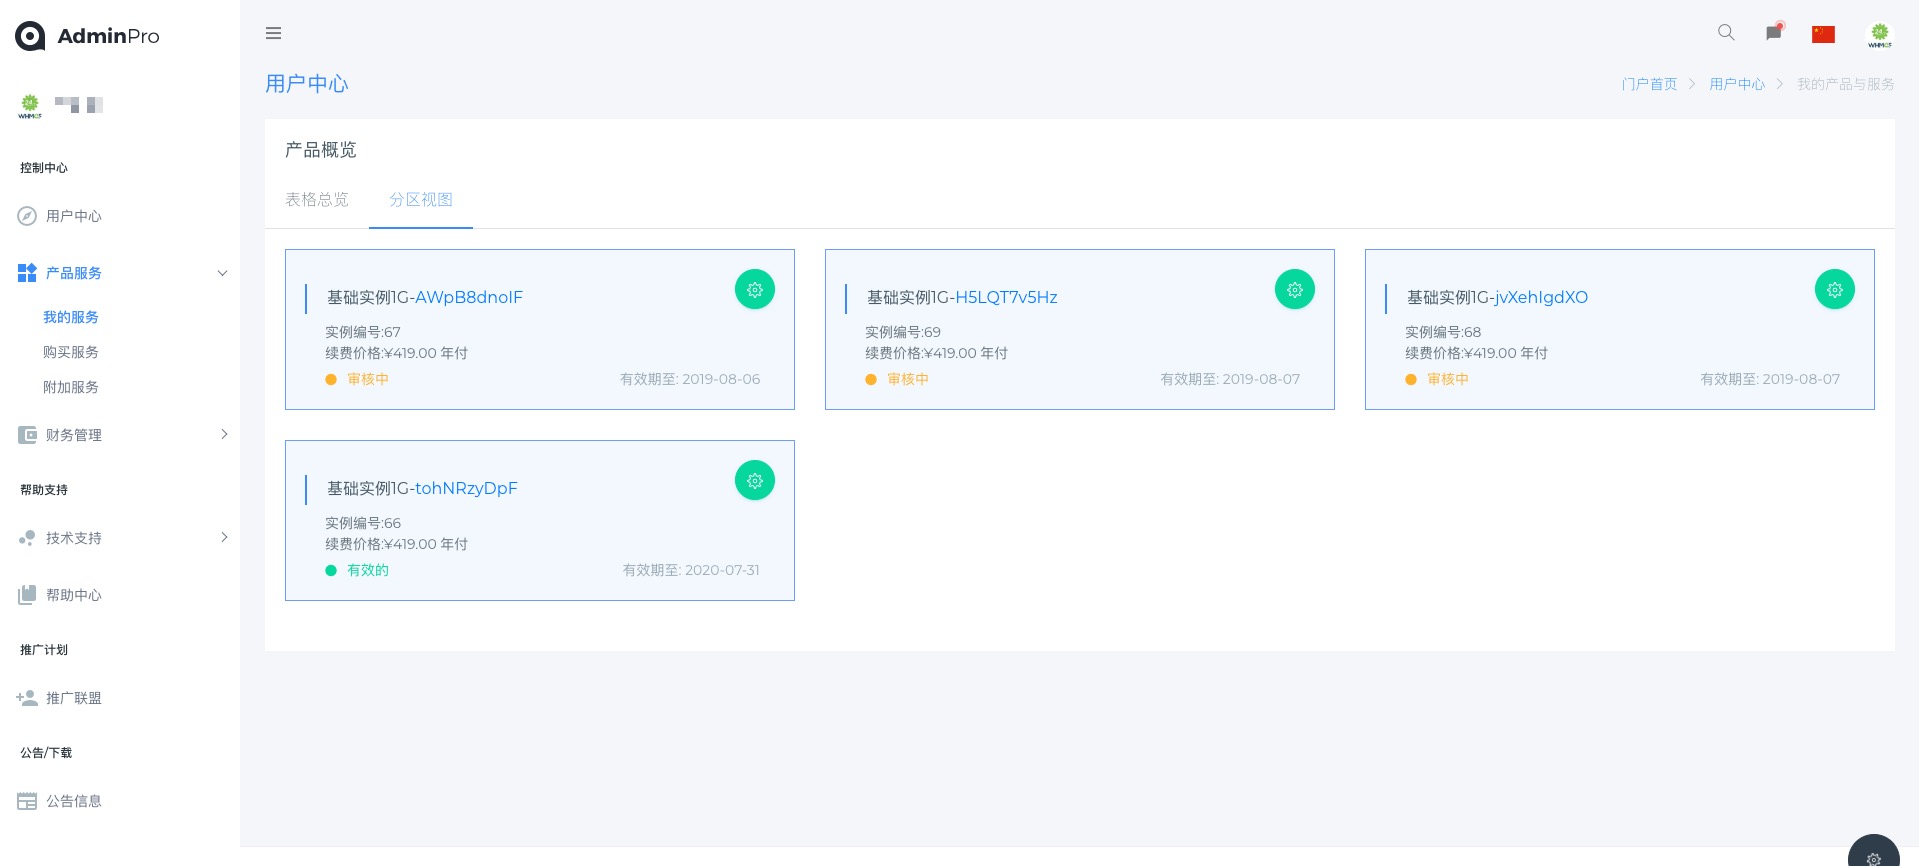This screenshot has width=1919, height=866.
Task: Open the user avatar in top-right
Action: 1879,35
